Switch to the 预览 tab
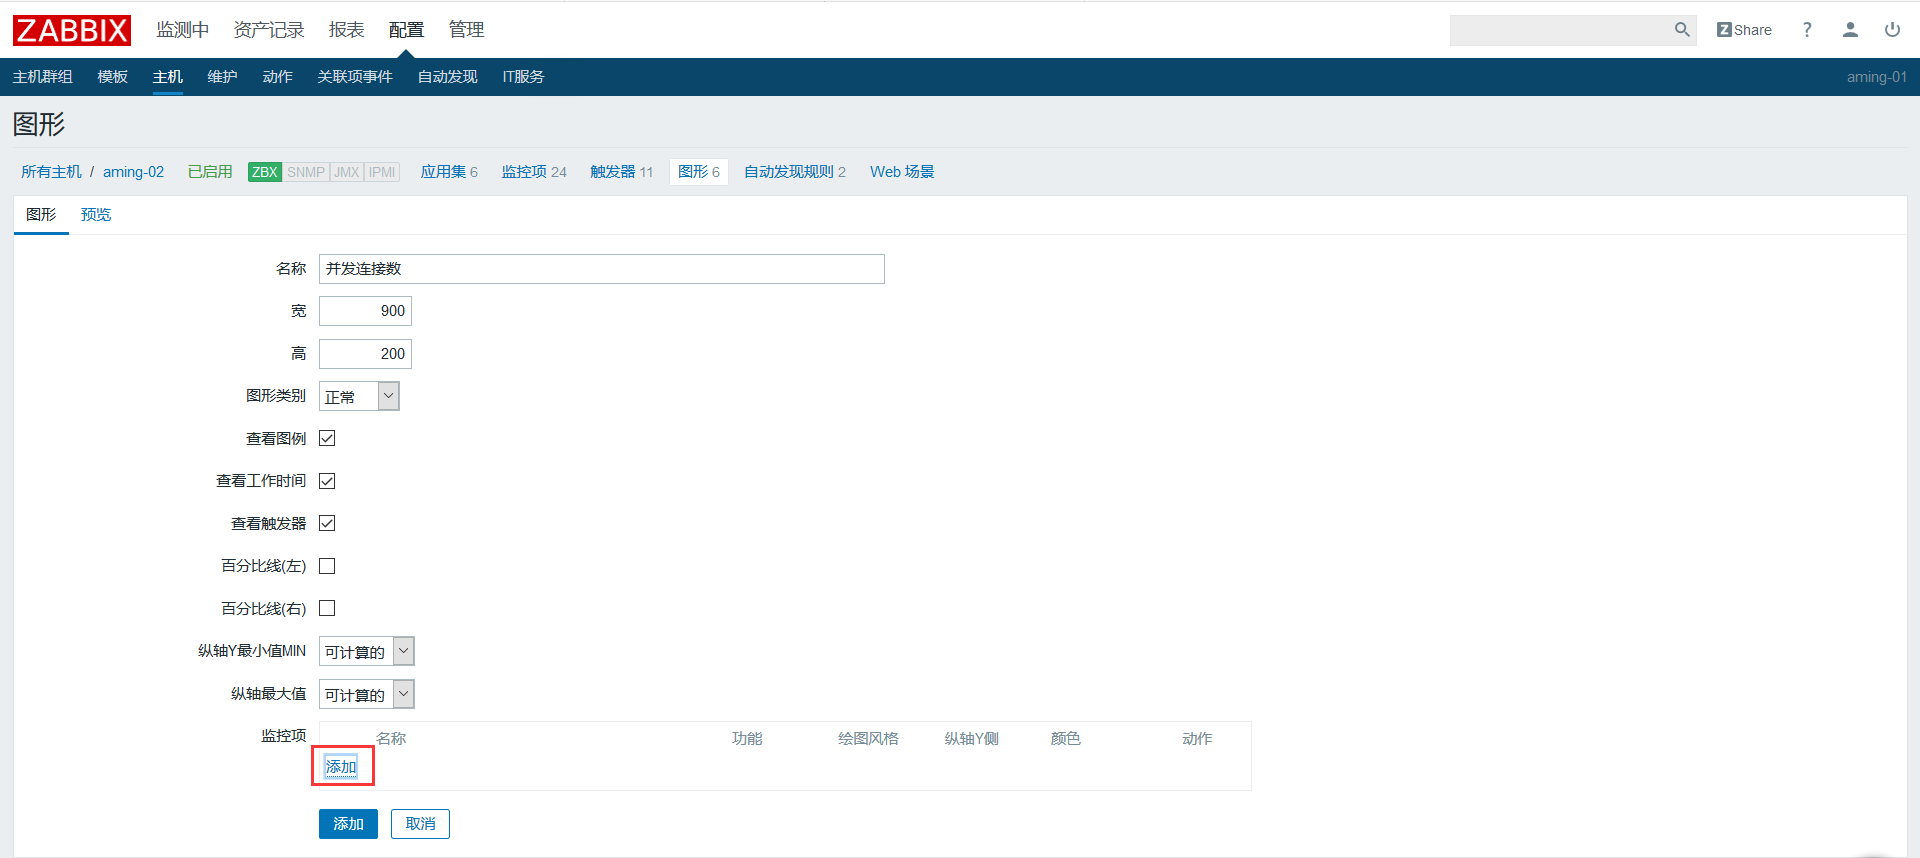The width and height of the screenshot is (1920, 858). [x=96, y=215]
